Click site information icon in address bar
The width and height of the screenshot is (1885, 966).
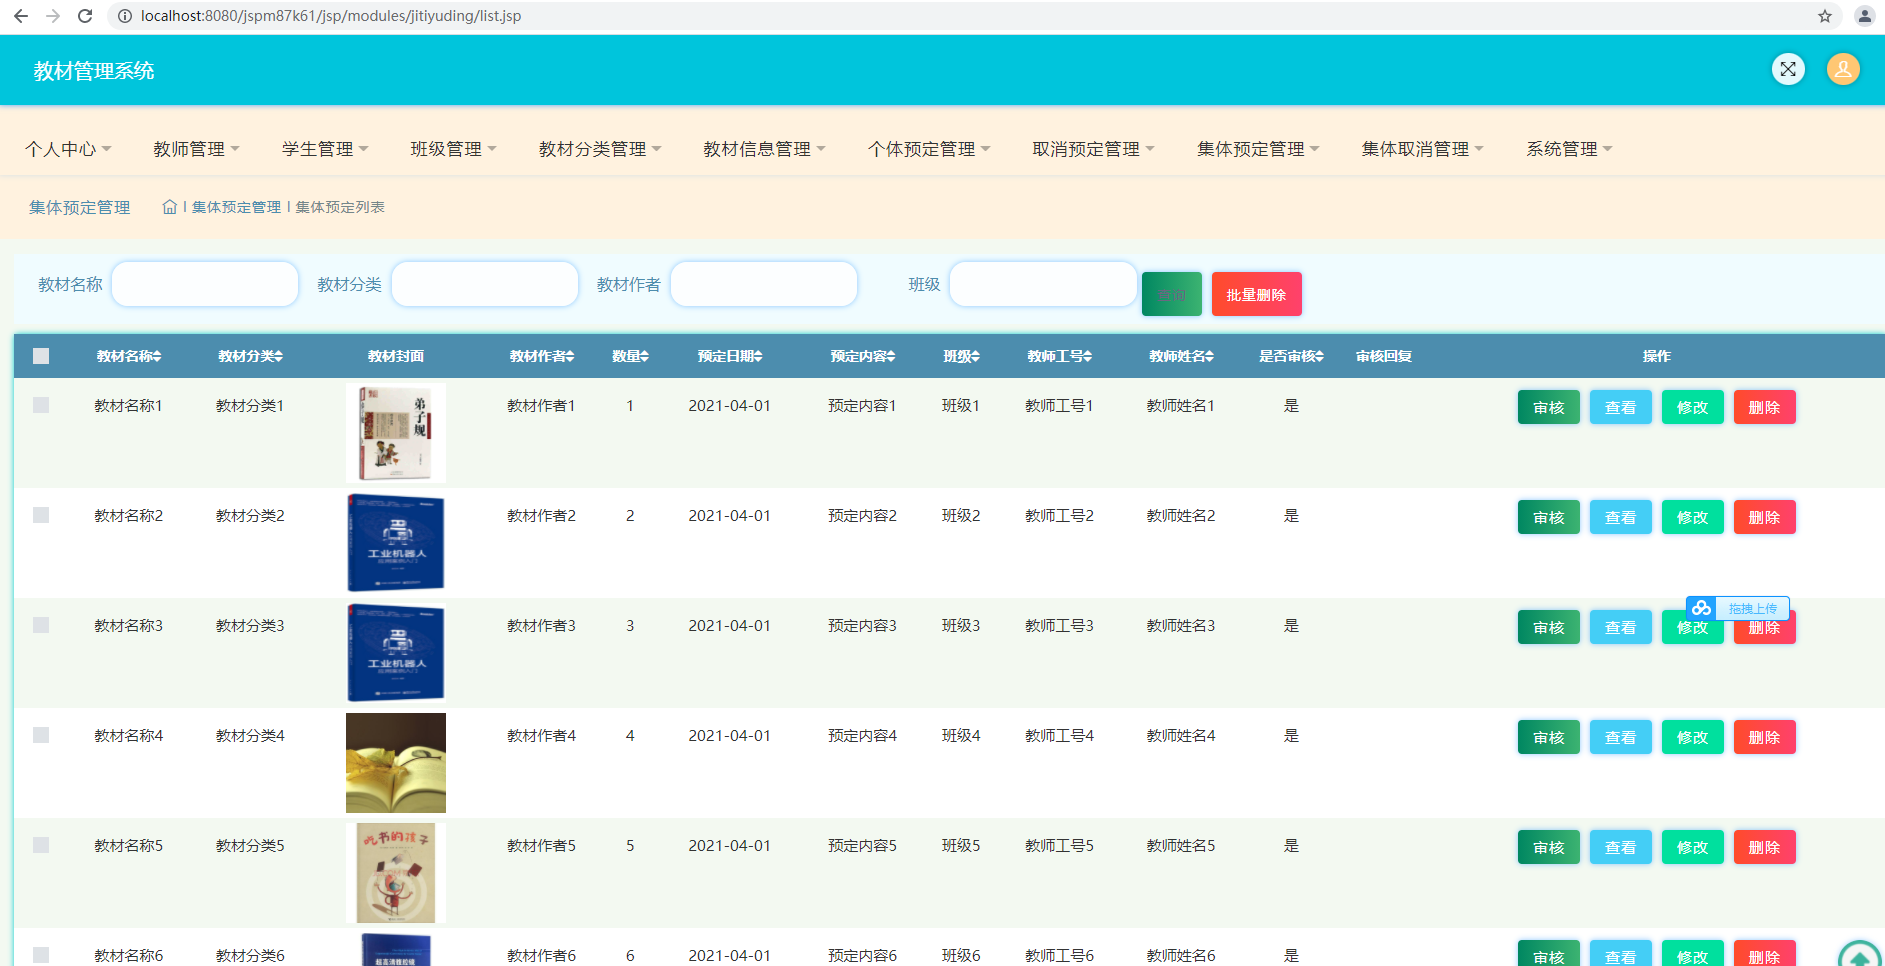125,16
